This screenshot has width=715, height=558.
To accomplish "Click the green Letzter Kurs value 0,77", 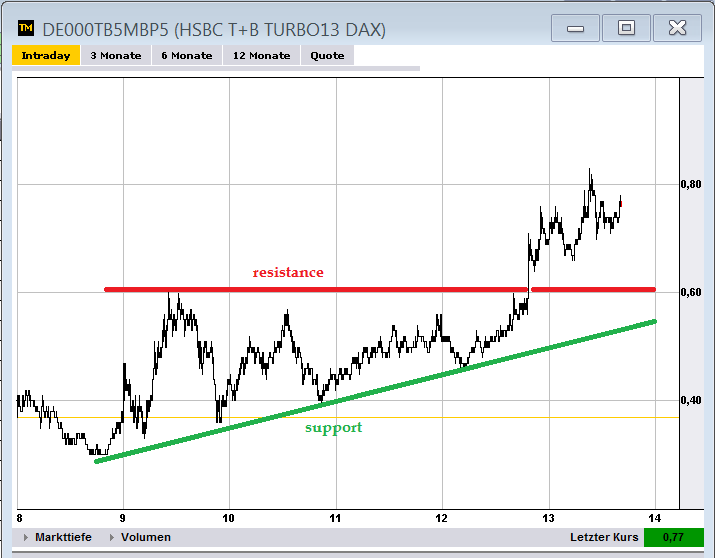I will pos(674,537).
